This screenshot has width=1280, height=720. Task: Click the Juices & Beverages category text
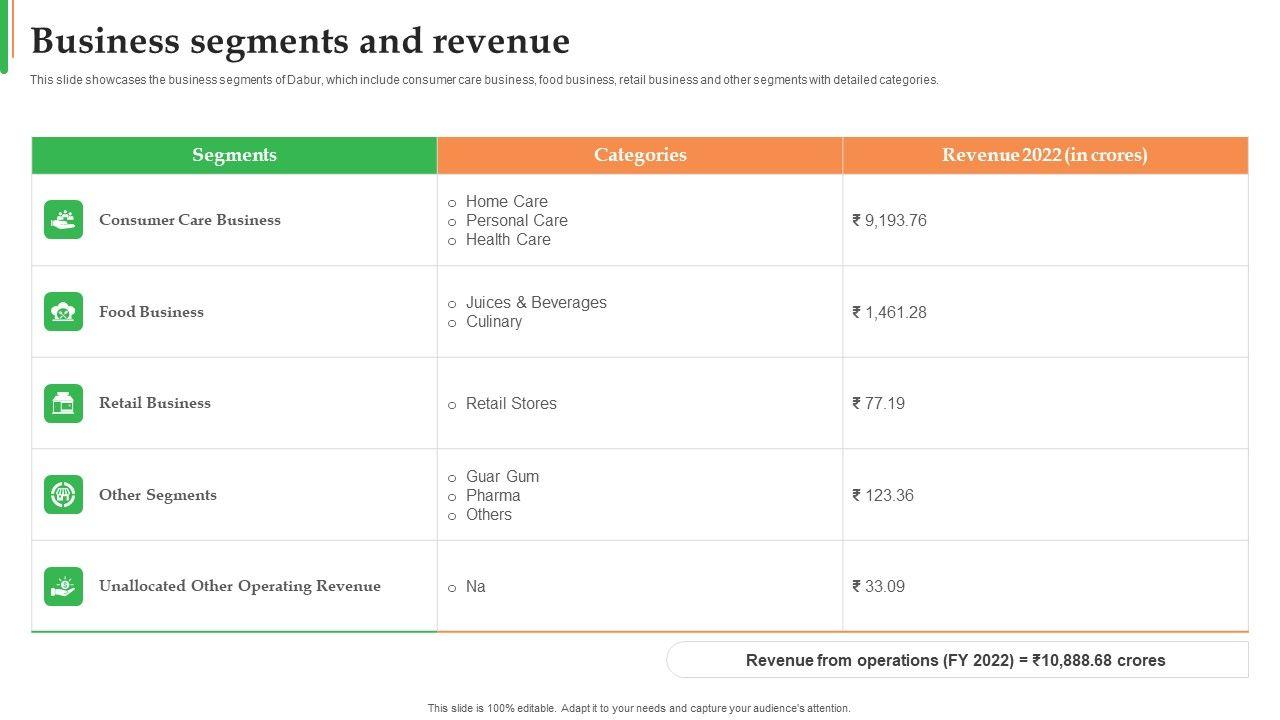coord(536,302)
